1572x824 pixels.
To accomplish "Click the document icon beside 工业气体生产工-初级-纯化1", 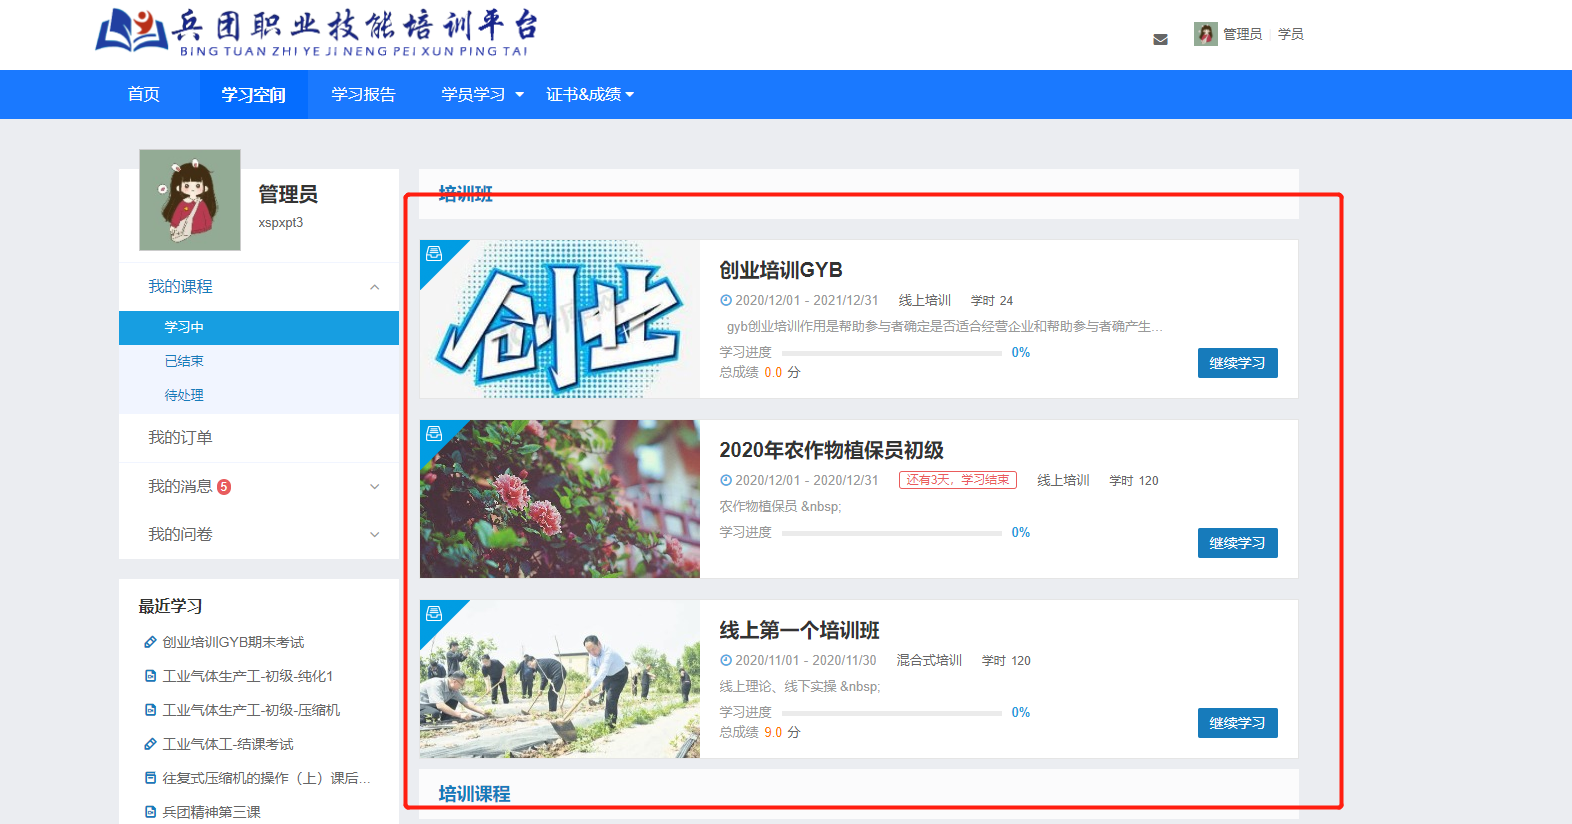I will (150, 676).
